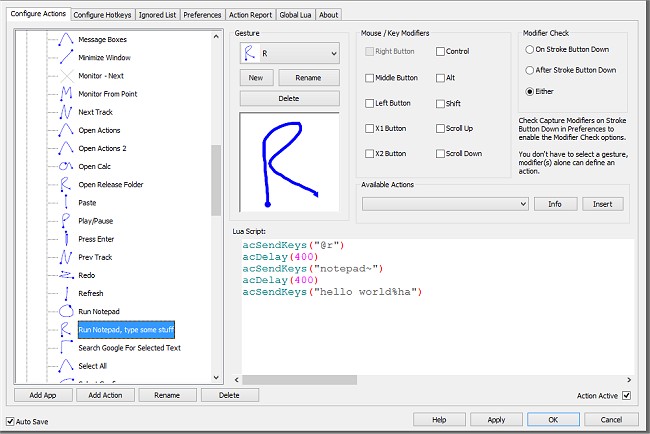Screen dimensions: 650x434
Task: Click the Open Calc gesture icon
Action: (65, 166)
